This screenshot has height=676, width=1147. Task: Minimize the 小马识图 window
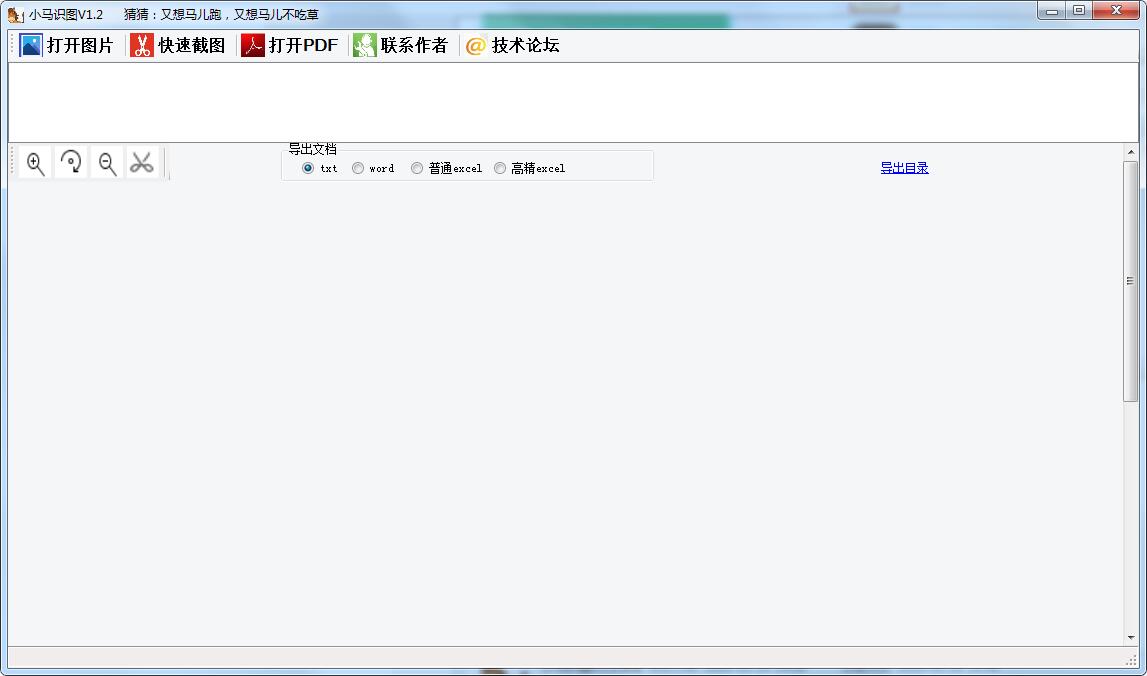tap(1050, 10)
